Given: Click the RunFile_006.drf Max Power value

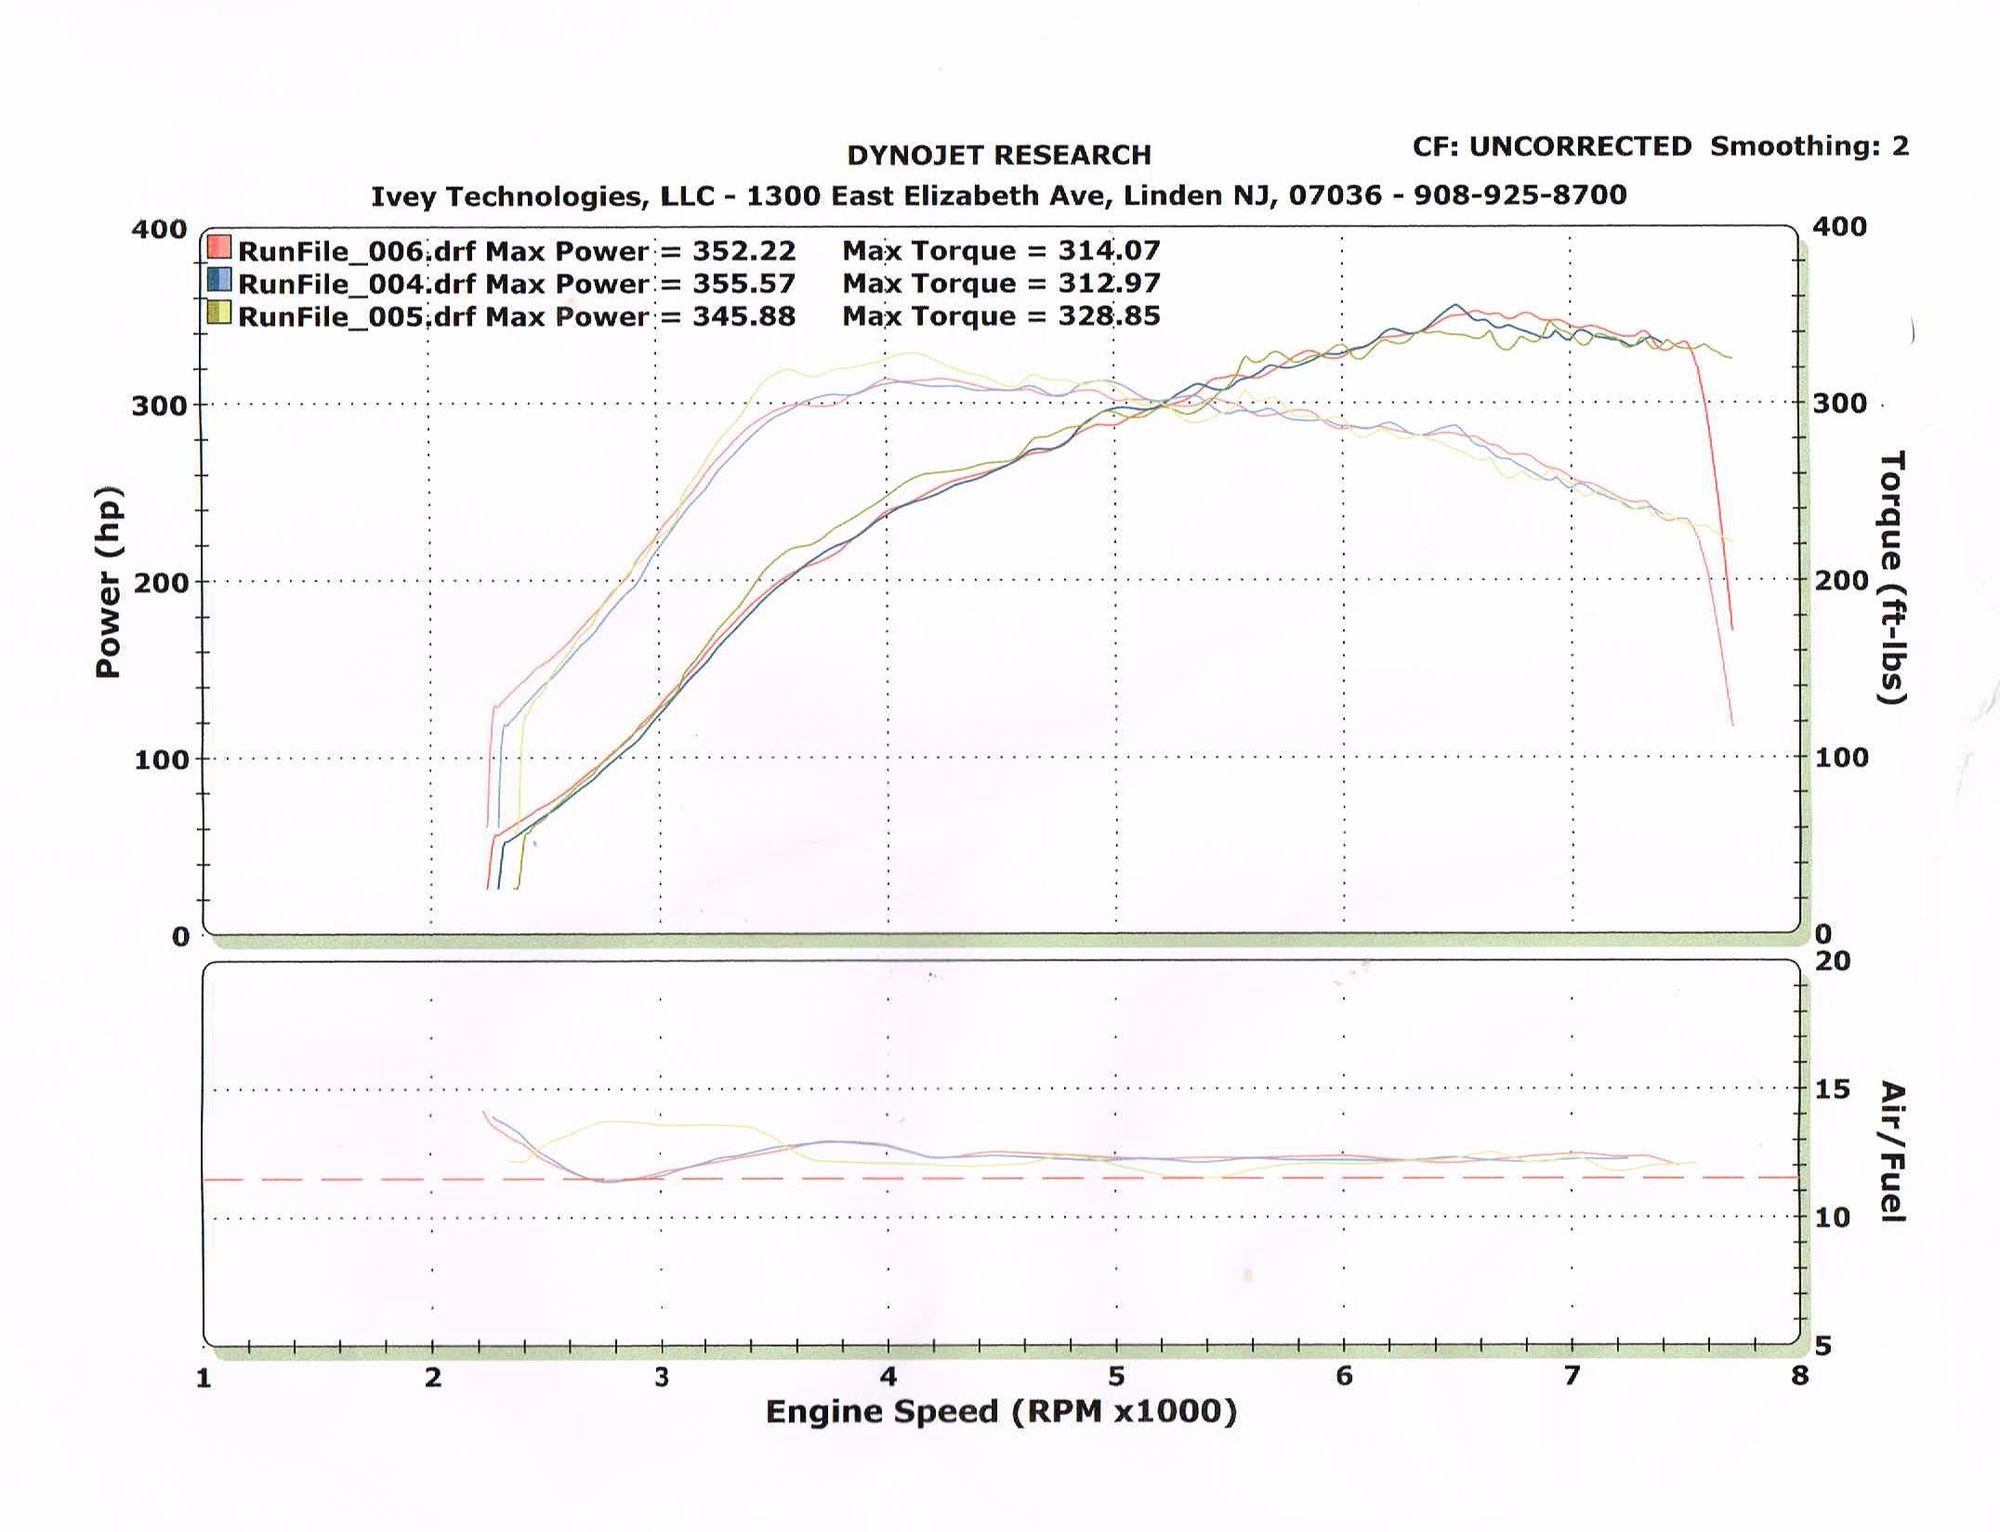Looking at the screenshot, I should tap(744, 250).
